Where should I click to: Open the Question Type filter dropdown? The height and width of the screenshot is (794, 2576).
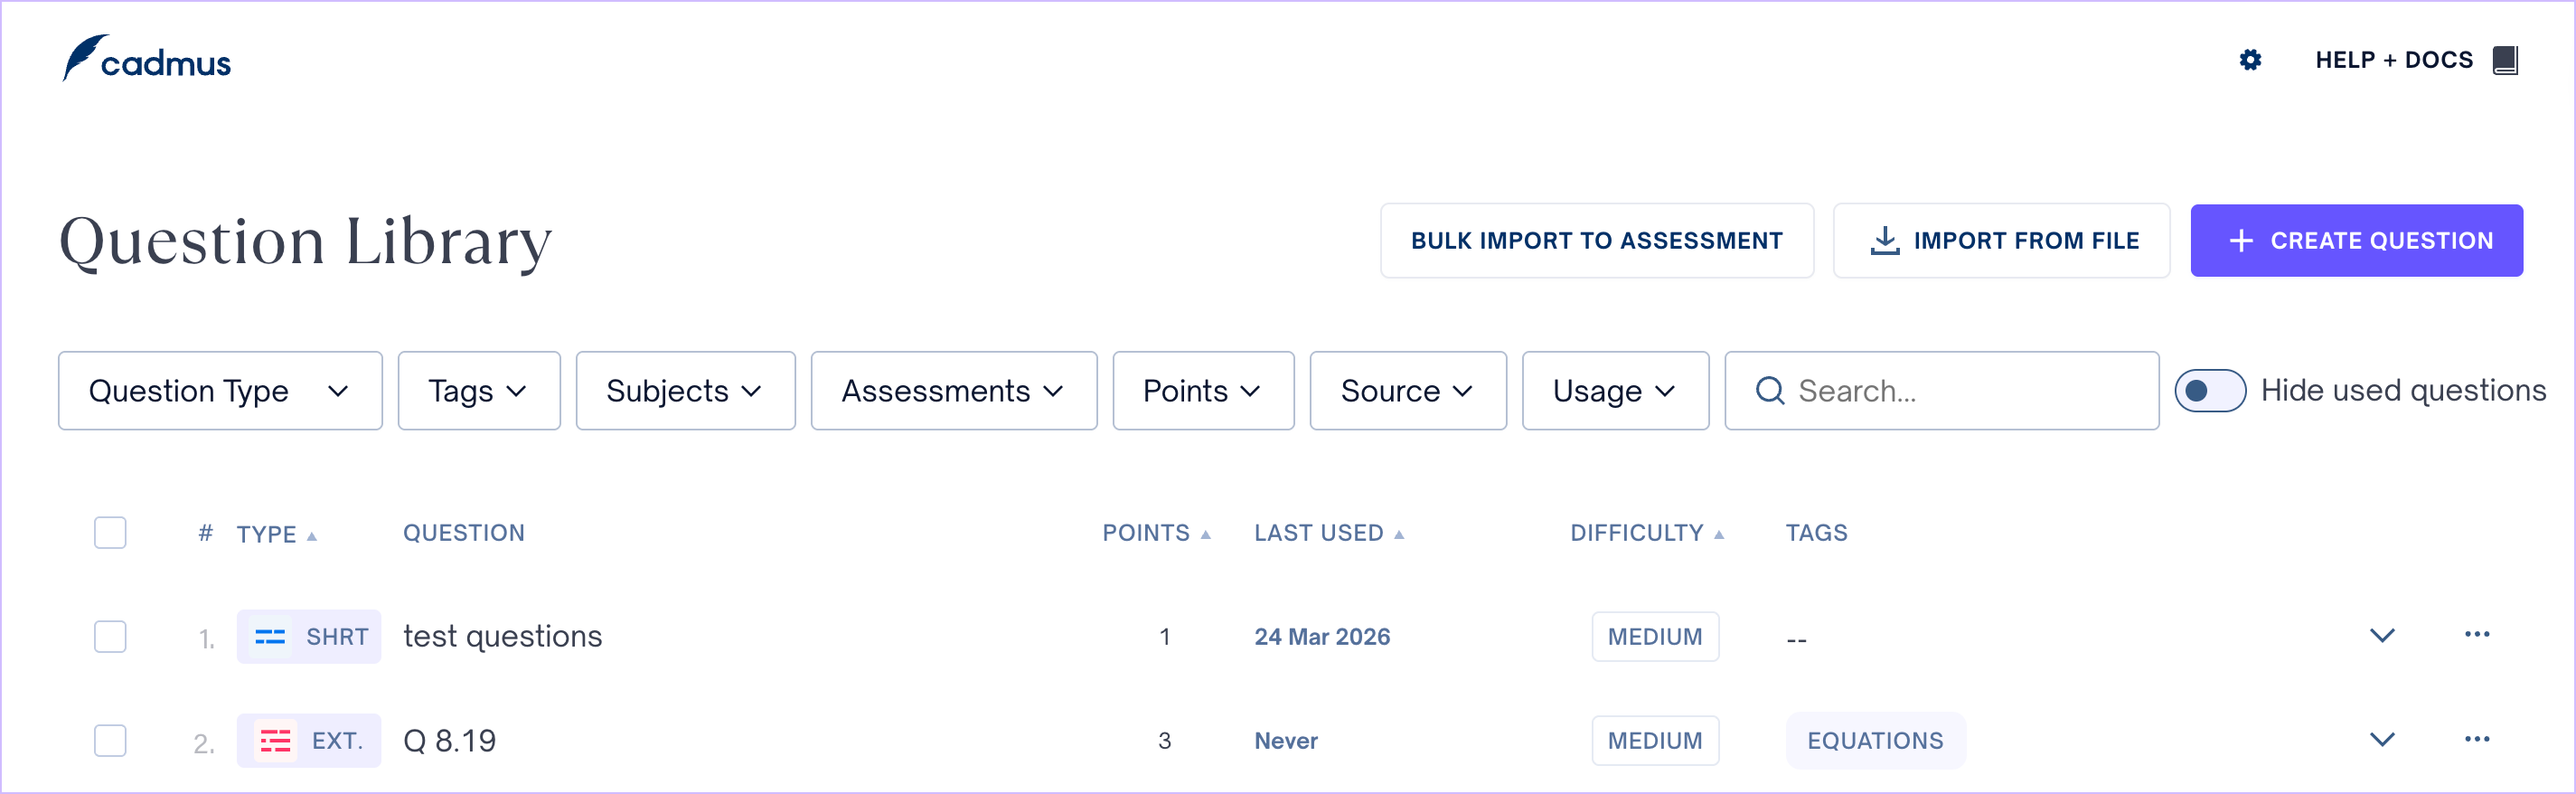220,391
